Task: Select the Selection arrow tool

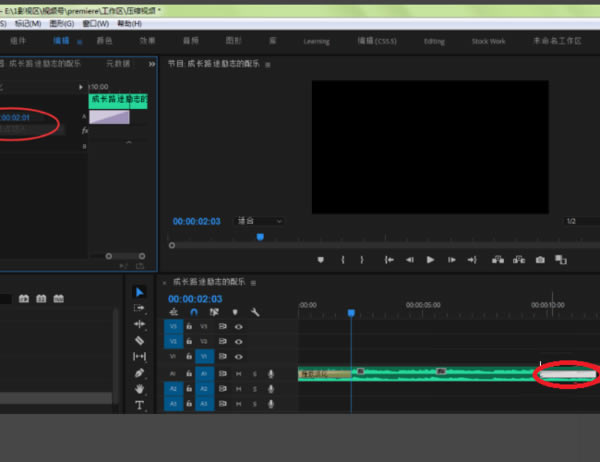Action: click(140, 291)
